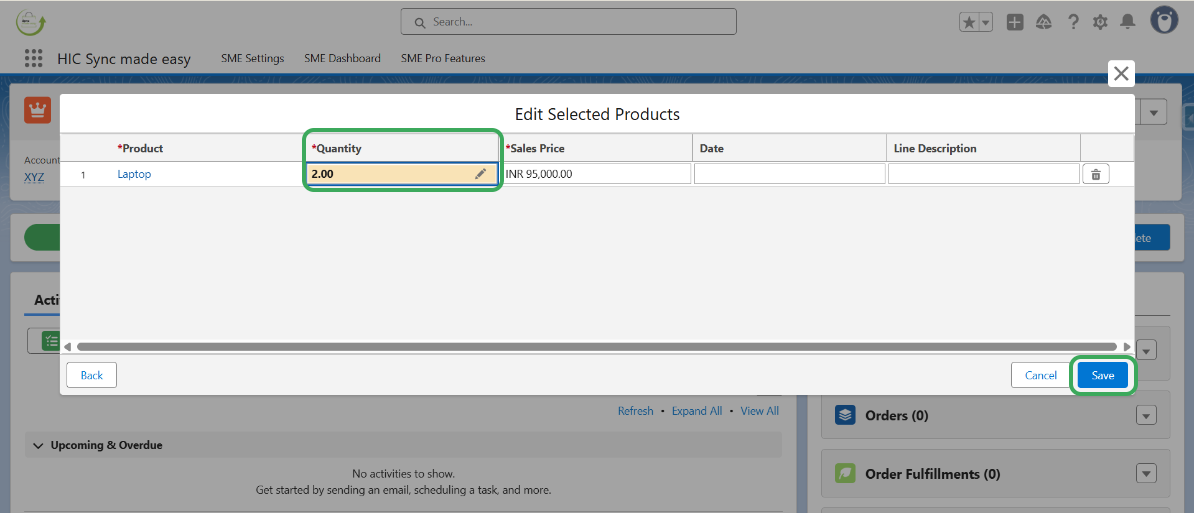Open the App Launcher grid icon
This screenshot has width=1194, height=513.
(x=34, y=58)
